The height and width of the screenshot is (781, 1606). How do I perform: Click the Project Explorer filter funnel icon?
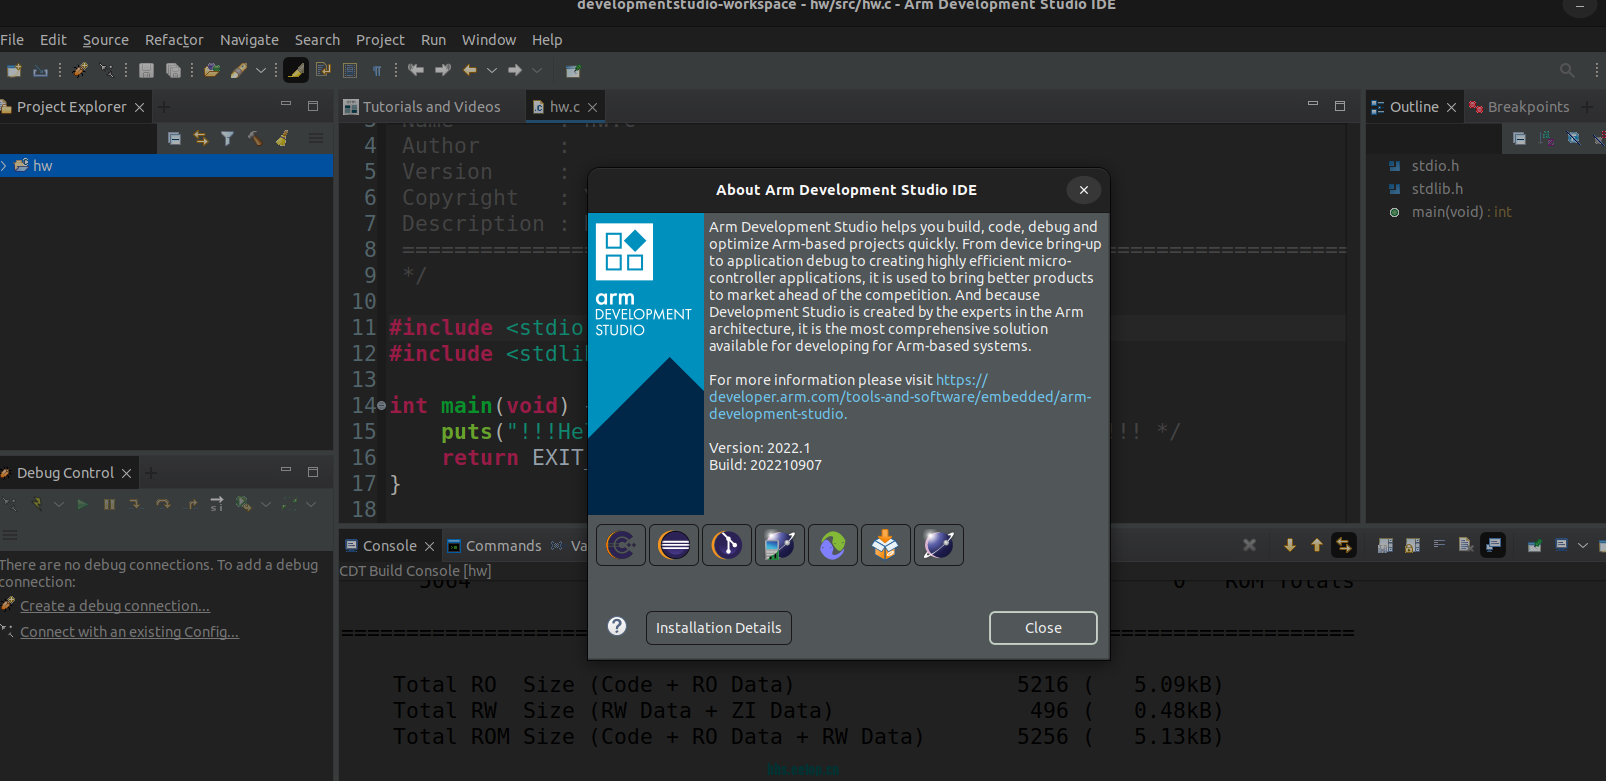click(228, 139)
